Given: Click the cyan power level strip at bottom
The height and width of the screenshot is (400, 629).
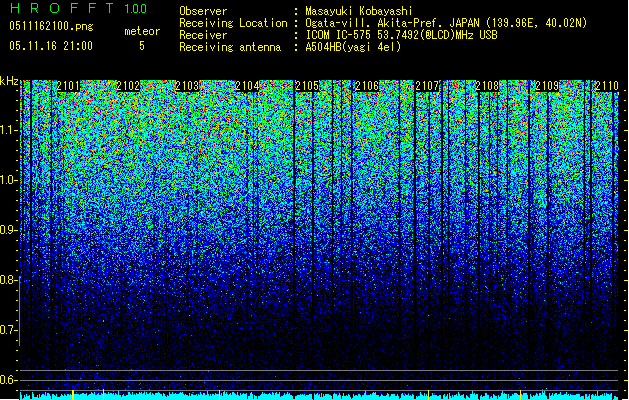Looking at the screenshot, I should (x=319, y=396).
